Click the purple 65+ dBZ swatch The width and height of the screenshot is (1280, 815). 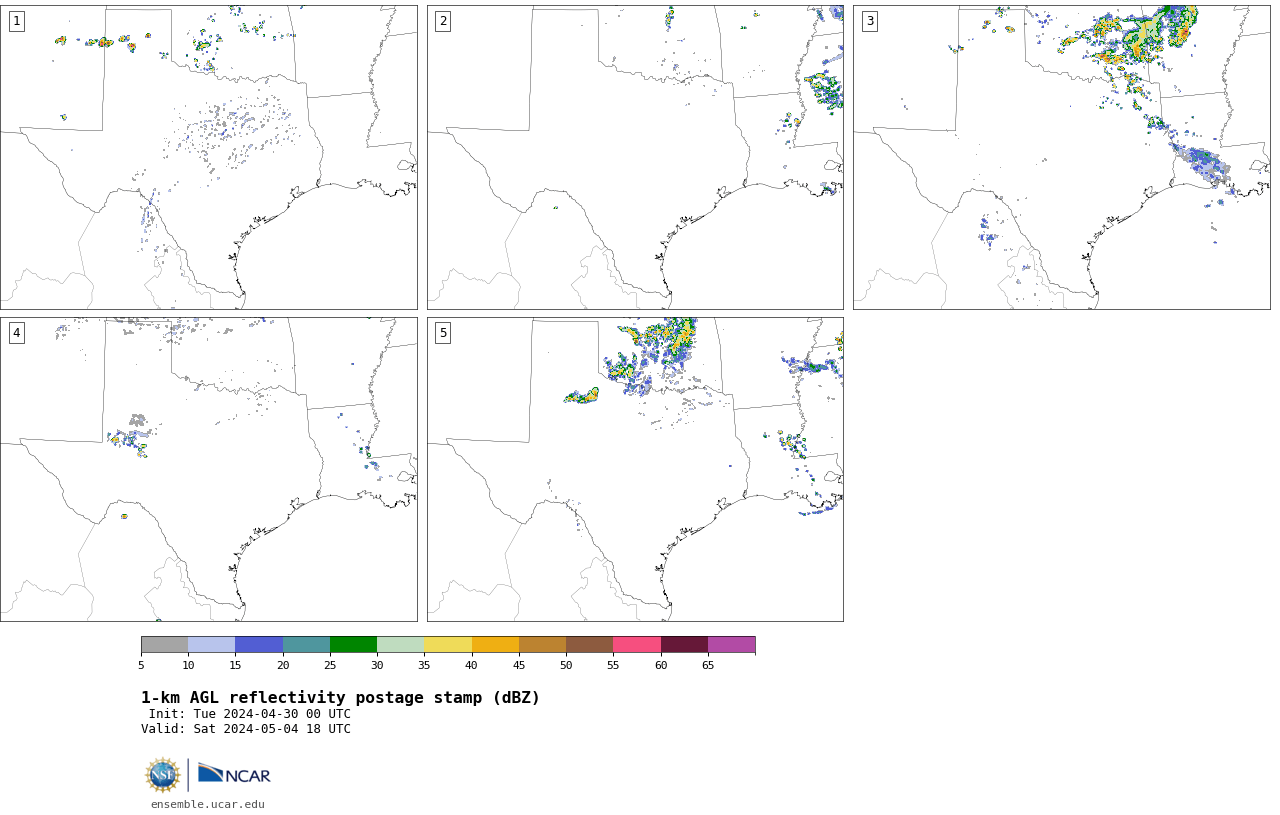point(731,644)
